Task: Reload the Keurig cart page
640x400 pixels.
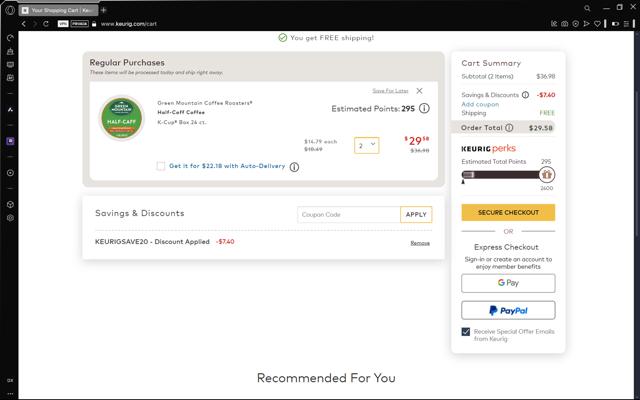Action: 46,24
